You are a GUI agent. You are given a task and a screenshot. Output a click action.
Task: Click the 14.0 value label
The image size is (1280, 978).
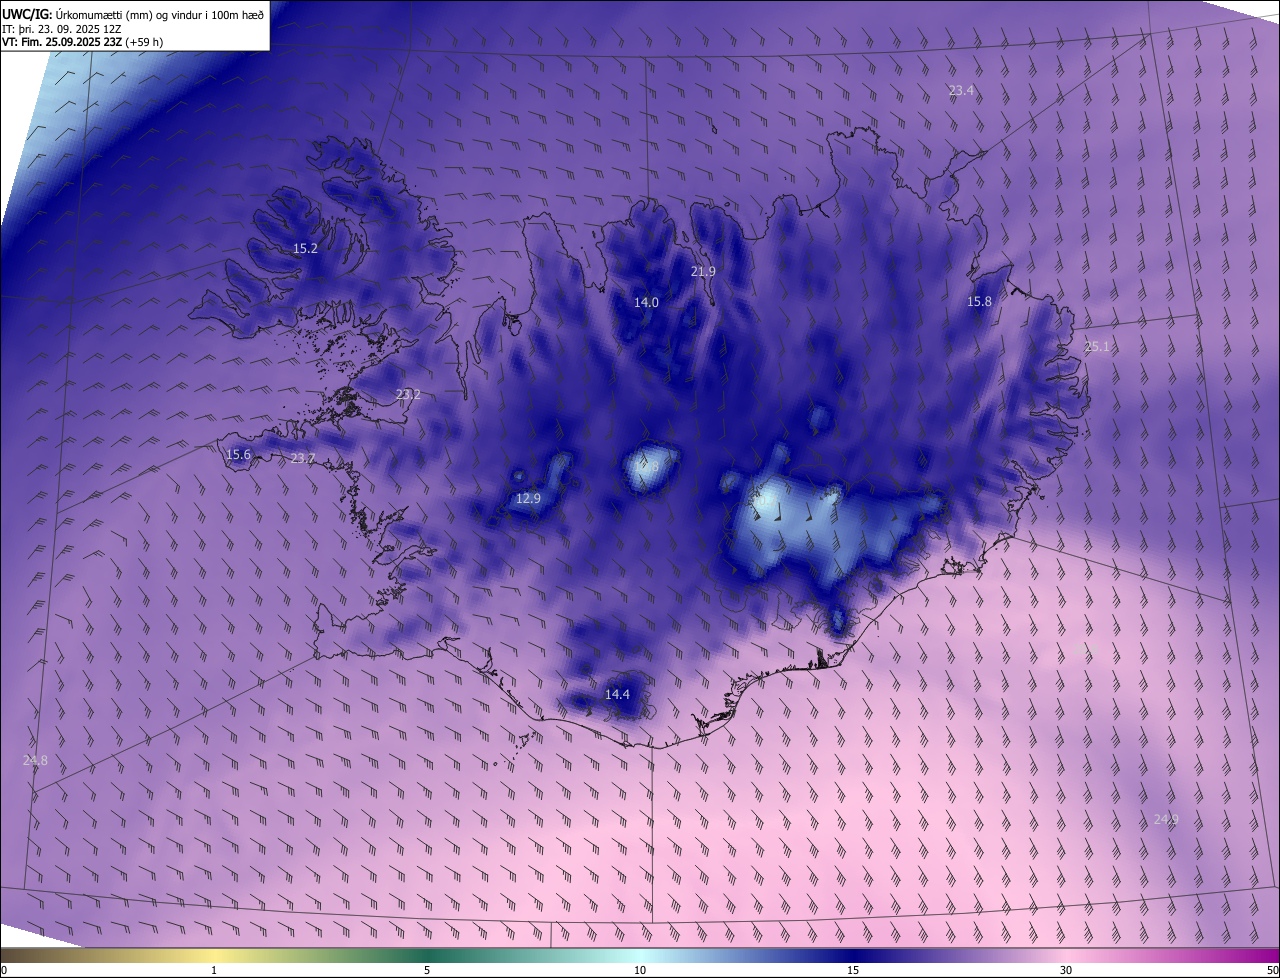coord(646,303)
